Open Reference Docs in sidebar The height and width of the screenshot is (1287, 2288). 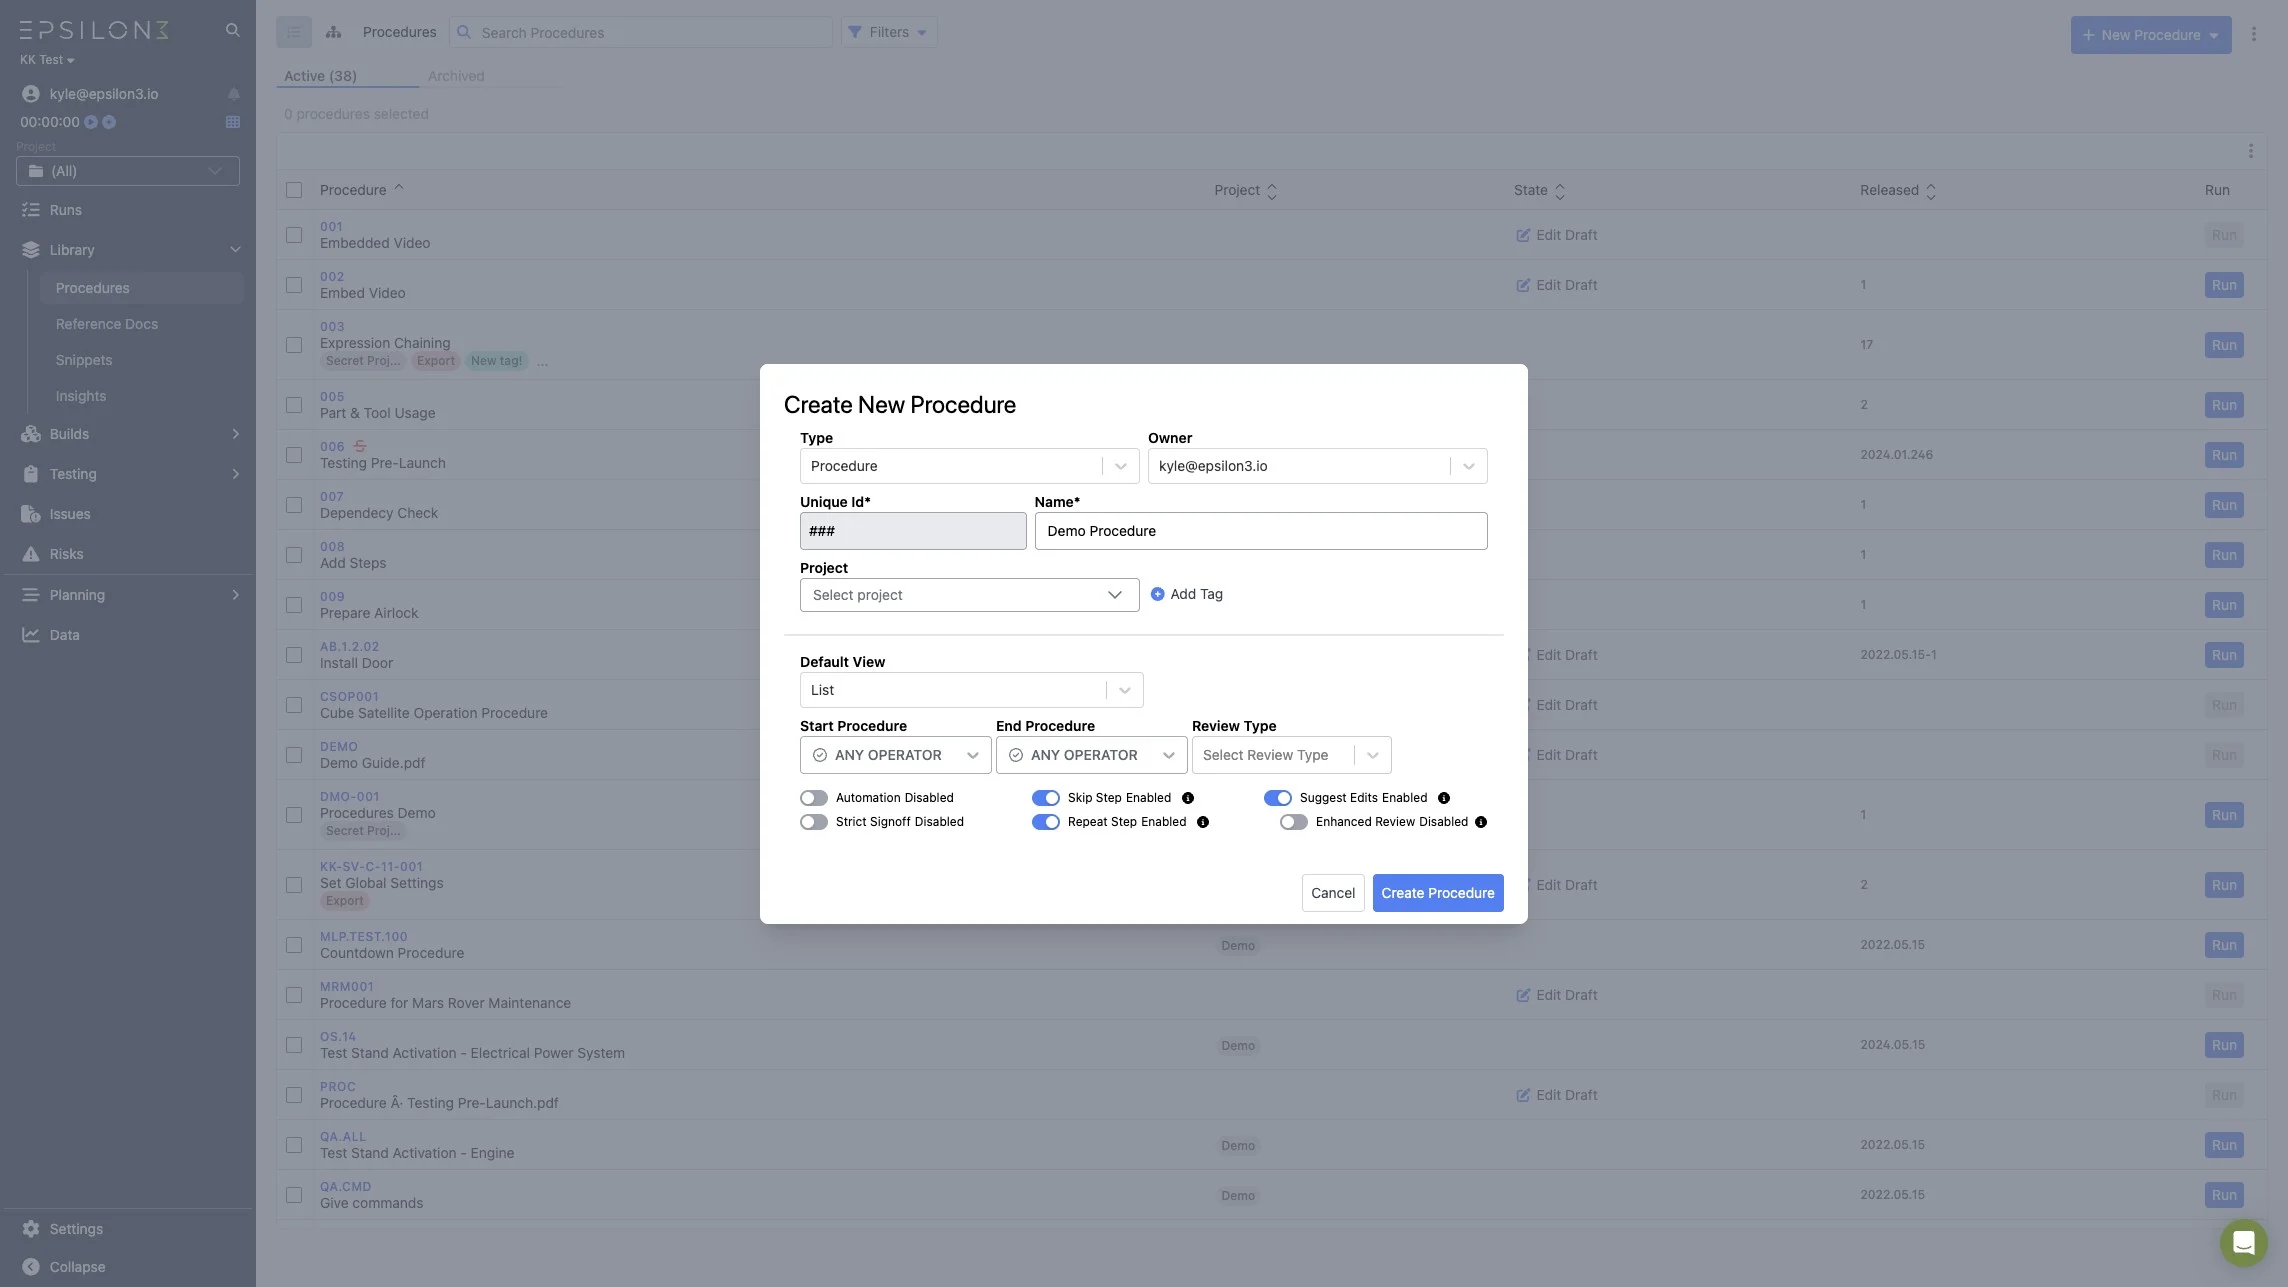tap(107, 324)
